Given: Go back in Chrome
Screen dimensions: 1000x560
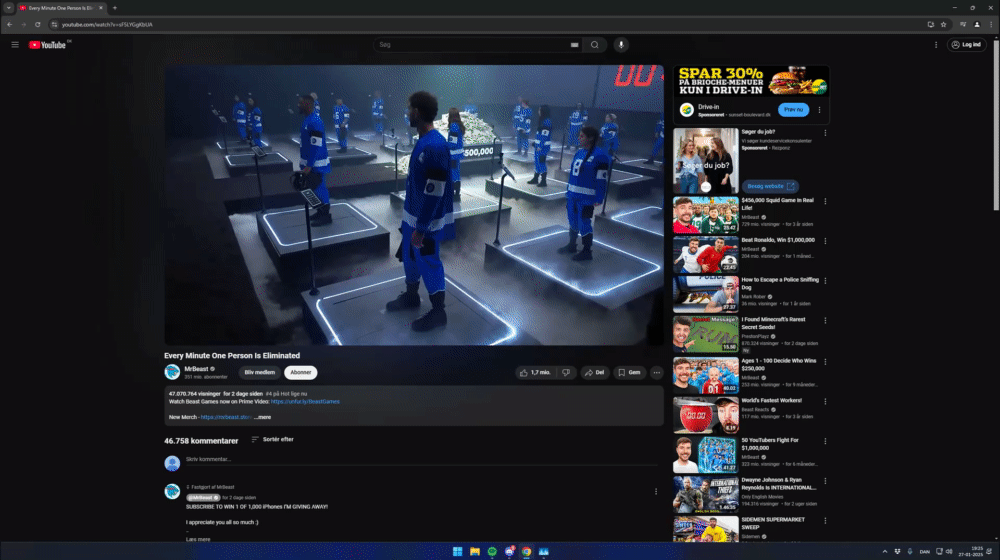Looking at the screenshot, I should click(10, 24).
